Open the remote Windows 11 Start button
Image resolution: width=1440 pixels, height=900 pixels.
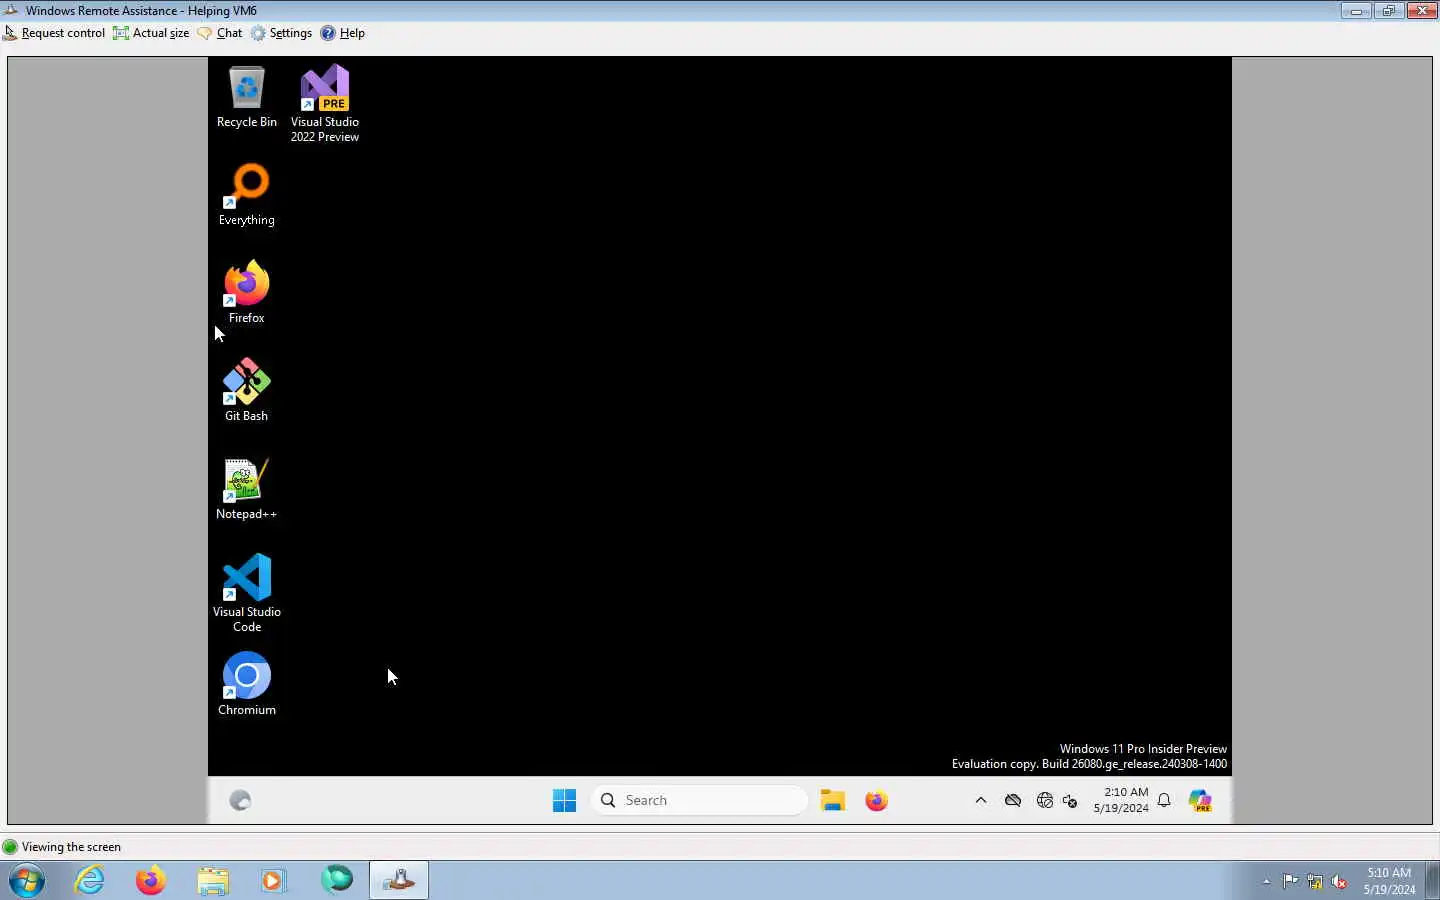coord(564,800)
